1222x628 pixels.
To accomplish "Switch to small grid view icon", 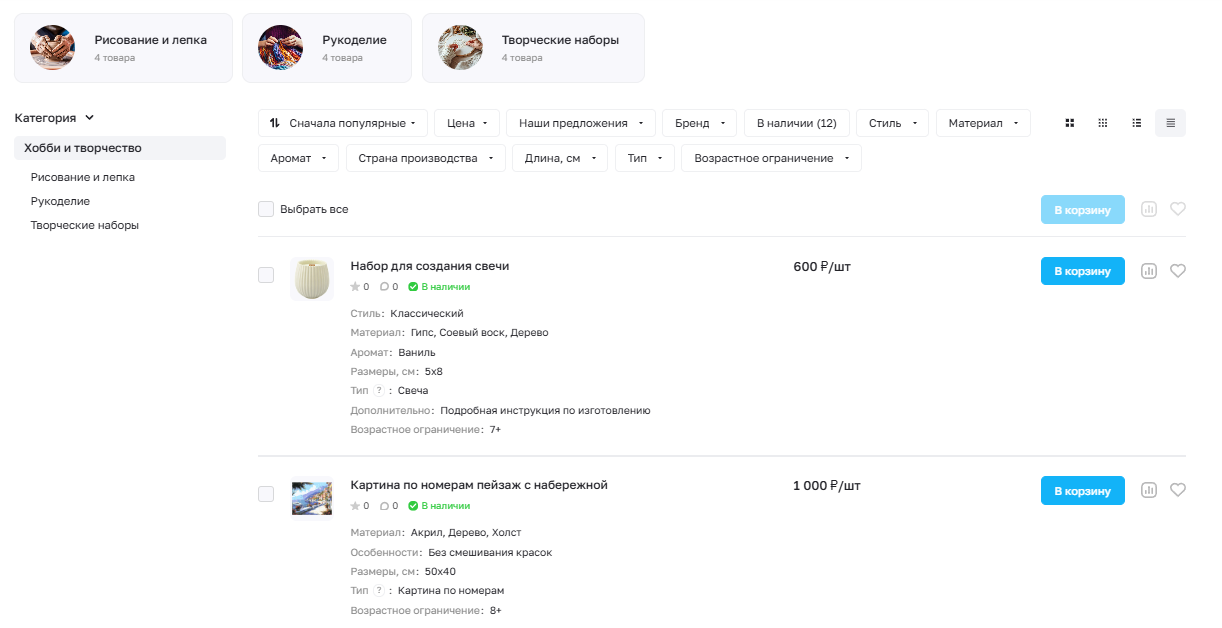I will 1103,123.
